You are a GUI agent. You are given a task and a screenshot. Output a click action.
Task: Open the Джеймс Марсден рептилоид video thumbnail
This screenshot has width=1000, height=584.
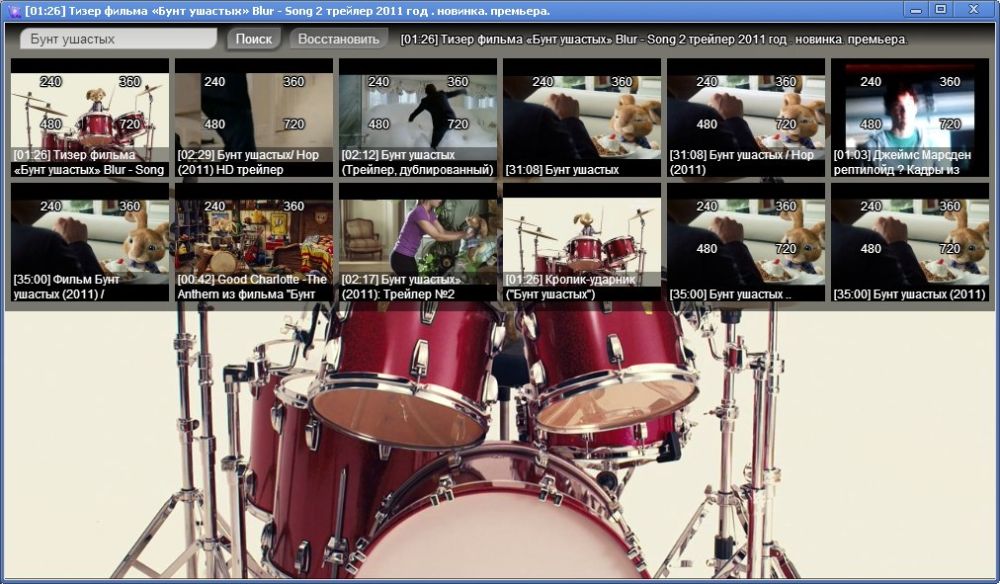(909, 112)
